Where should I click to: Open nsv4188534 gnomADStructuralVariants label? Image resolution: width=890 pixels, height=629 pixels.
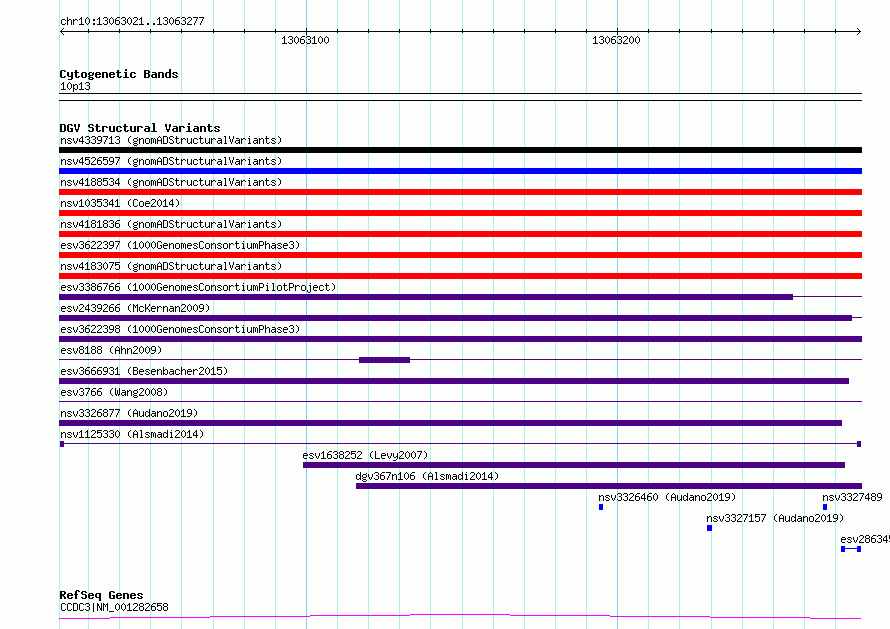(x=171, y=182)
